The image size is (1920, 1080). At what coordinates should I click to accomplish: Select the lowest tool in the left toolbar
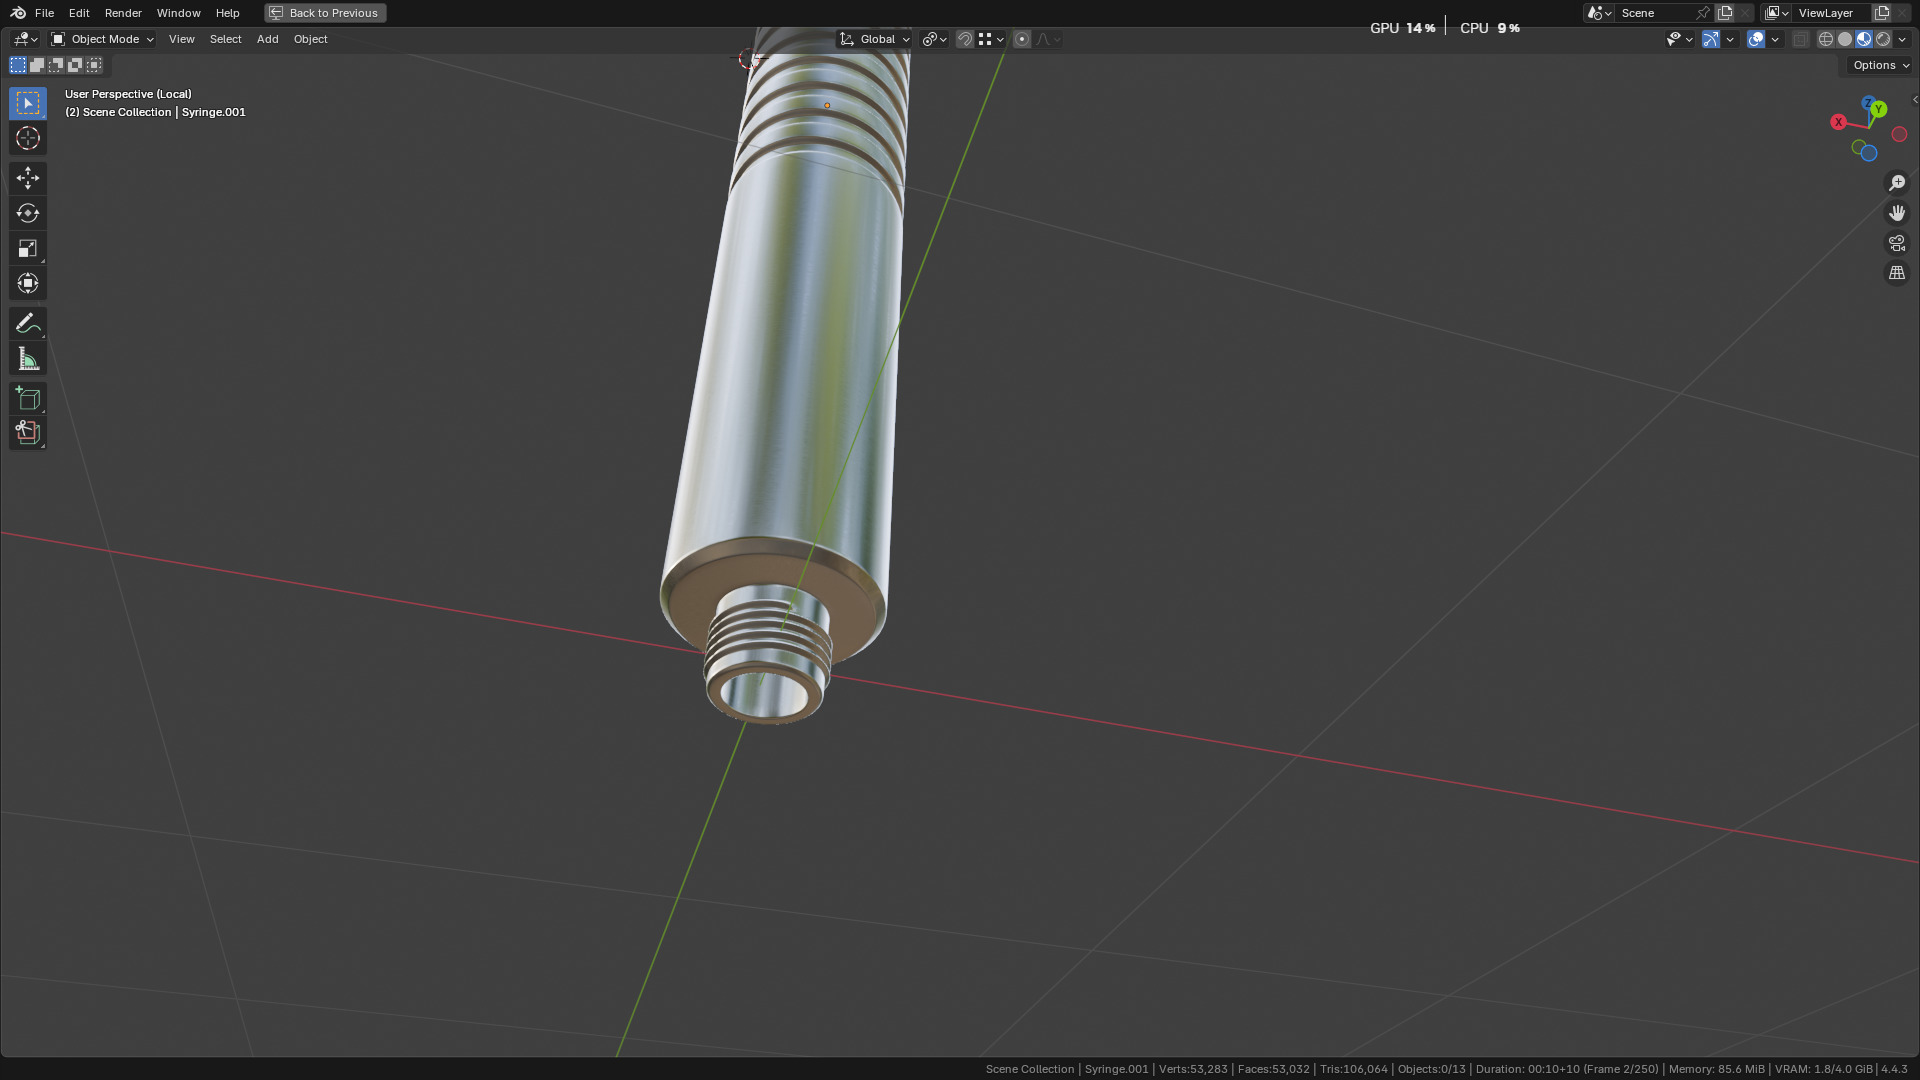pos(28,433)
